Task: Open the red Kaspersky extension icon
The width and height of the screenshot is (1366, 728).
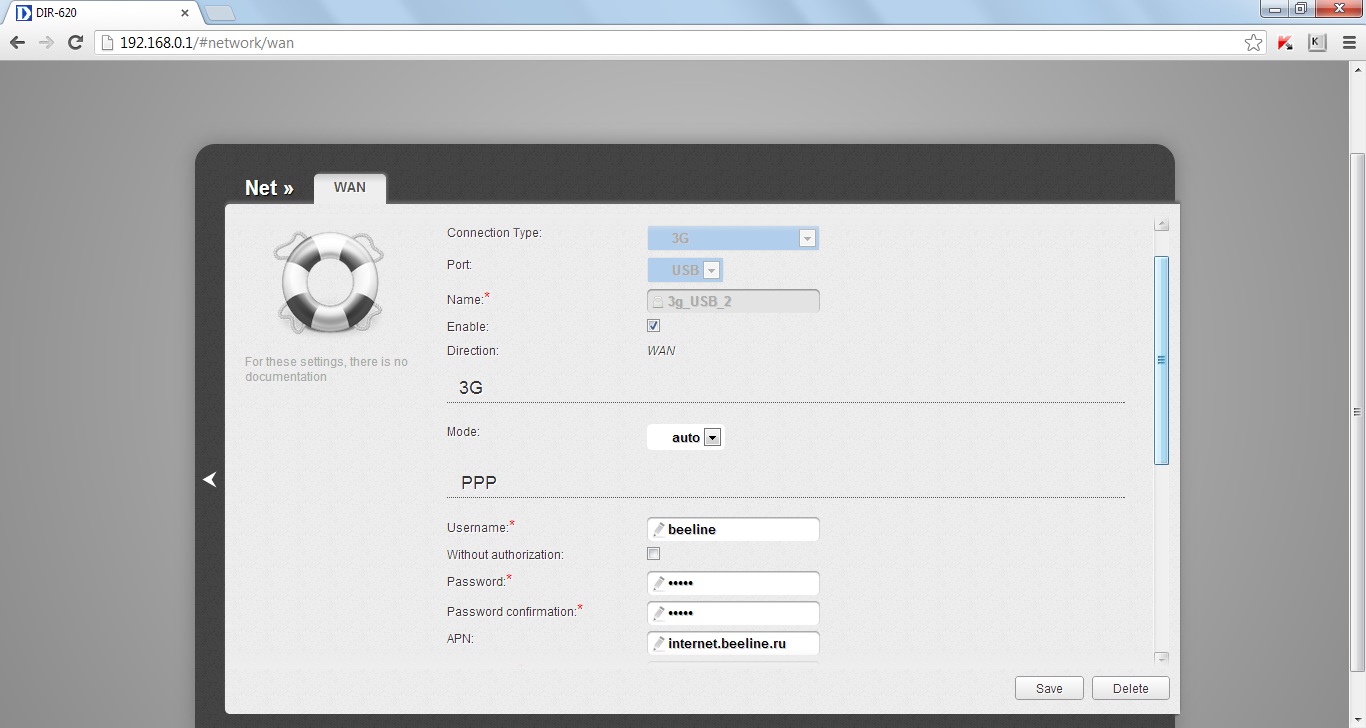Action: pyautogui.click(x=1286, y=43)
